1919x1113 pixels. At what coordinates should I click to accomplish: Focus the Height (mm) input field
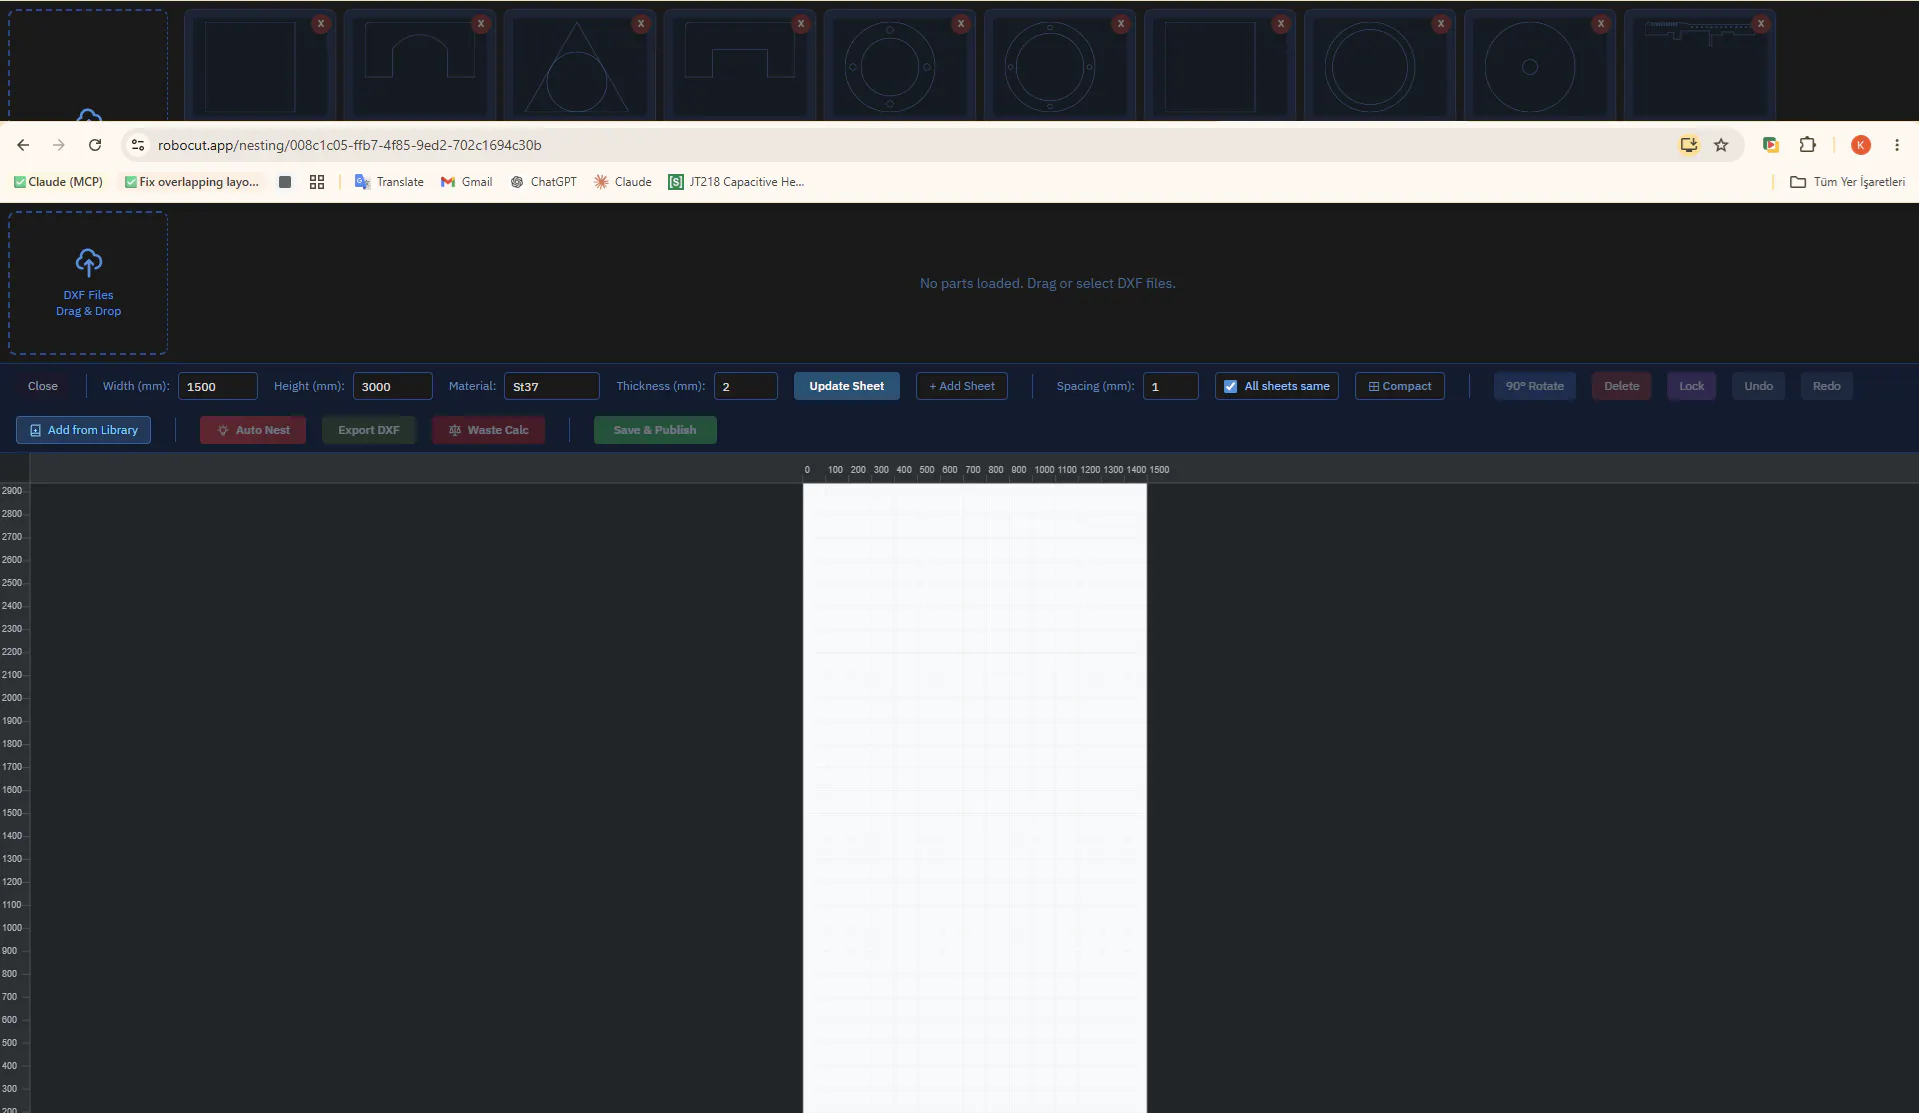[x=392, y=386]
